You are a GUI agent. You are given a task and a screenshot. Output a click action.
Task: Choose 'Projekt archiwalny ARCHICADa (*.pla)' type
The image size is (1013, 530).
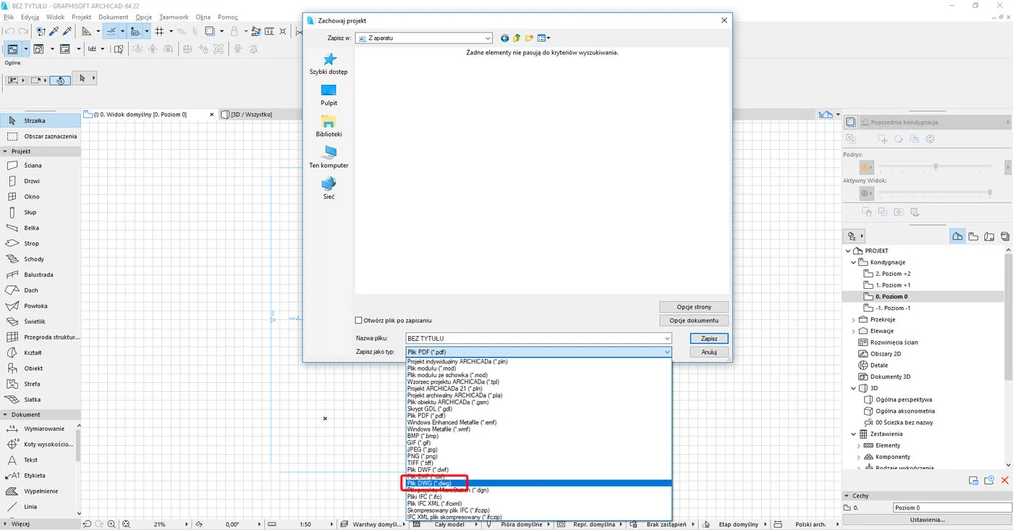pyautogui.click(x=539, y=395)
